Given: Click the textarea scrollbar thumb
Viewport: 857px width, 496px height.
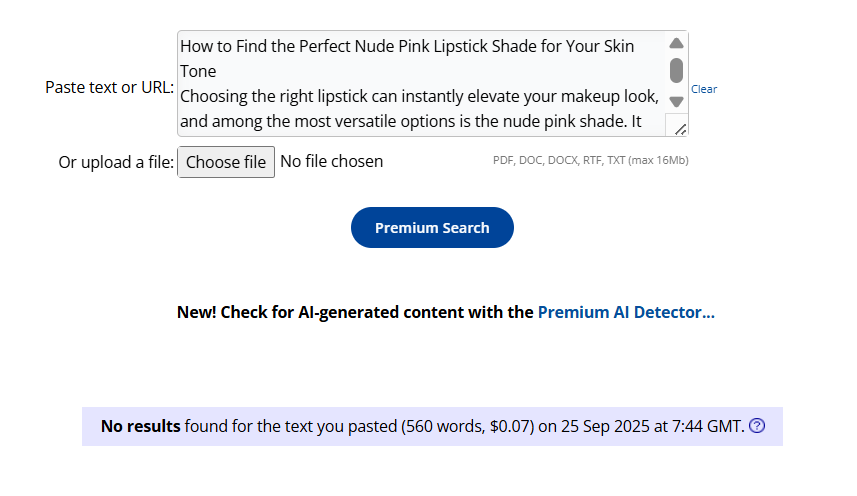Looking at the screenshot, I should pos(676,70).
